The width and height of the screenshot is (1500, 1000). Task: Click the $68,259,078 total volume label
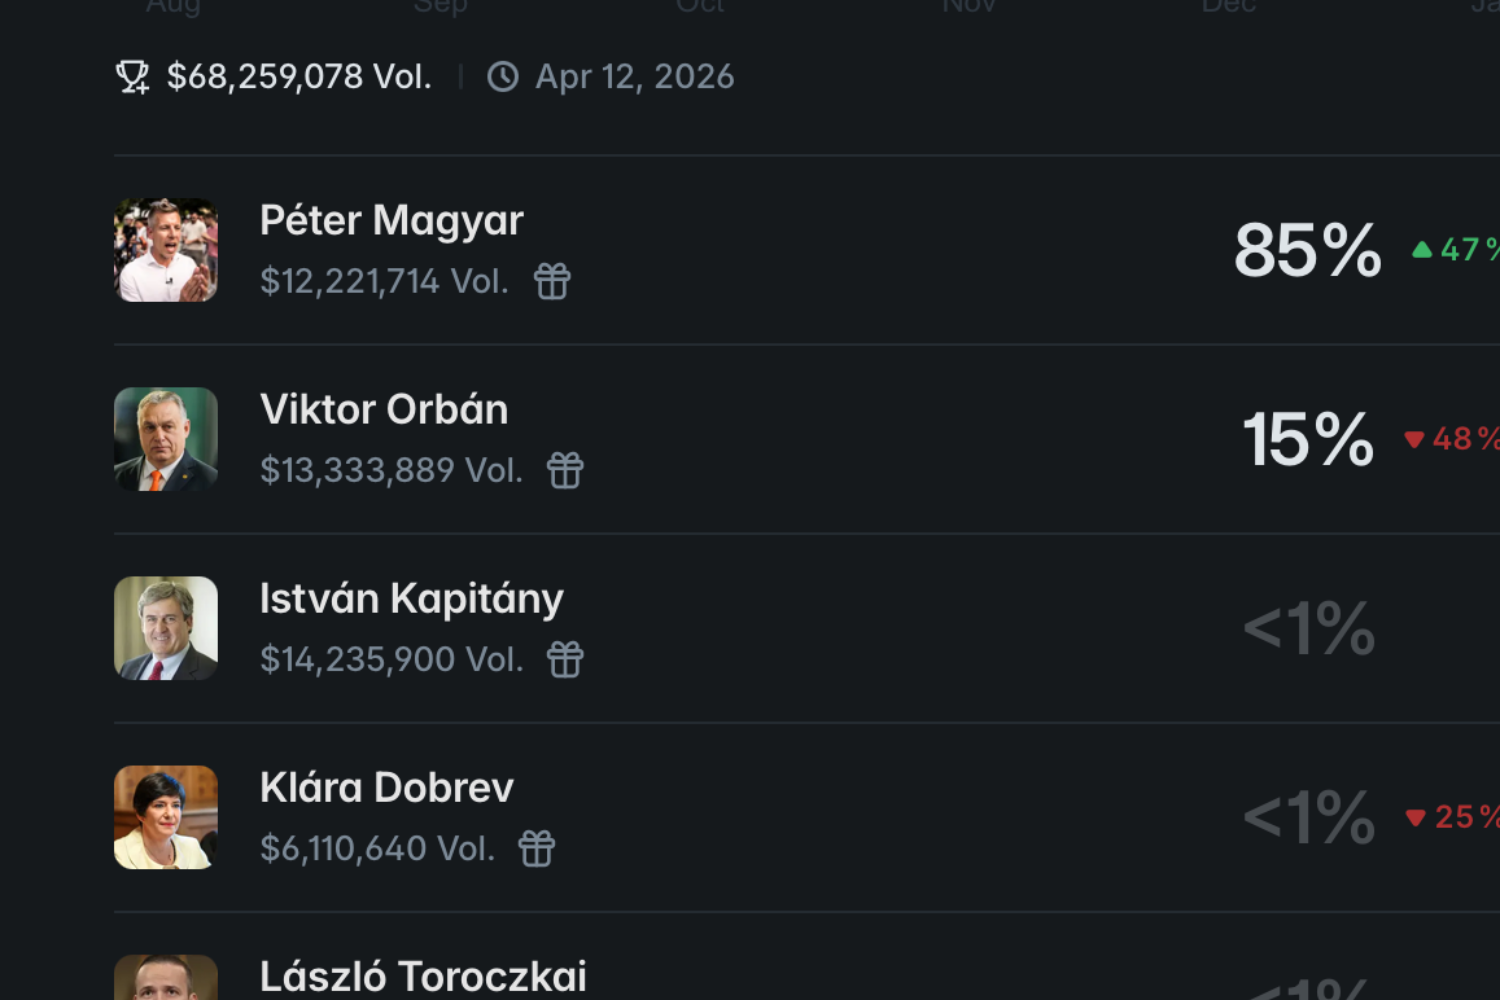299,77
